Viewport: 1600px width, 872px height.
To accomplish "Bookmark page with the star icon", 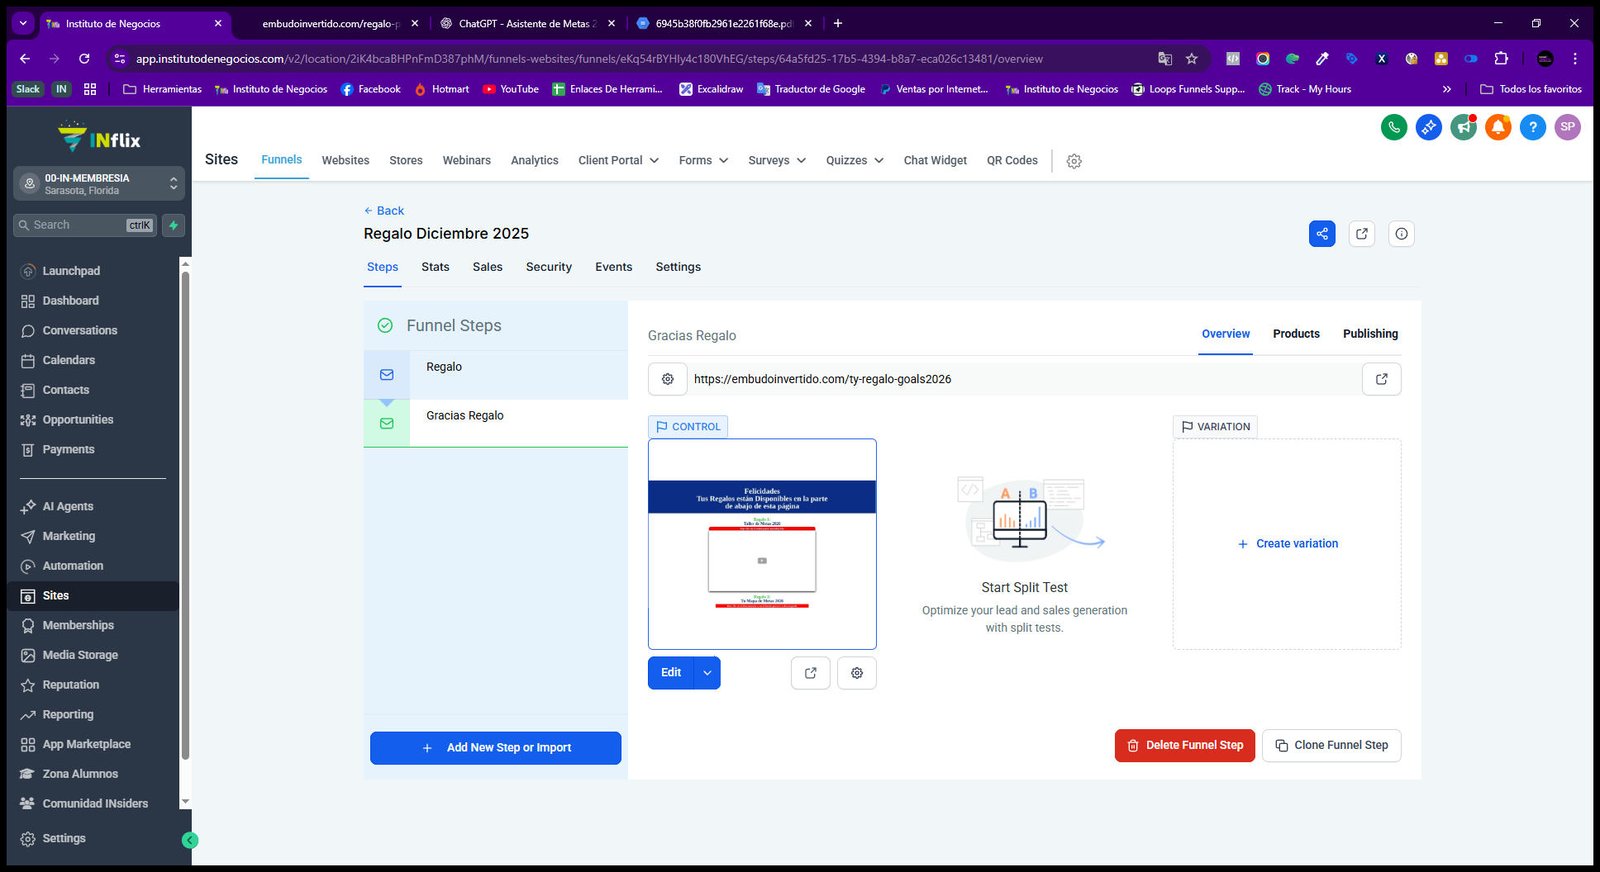I will [1192, 59].
